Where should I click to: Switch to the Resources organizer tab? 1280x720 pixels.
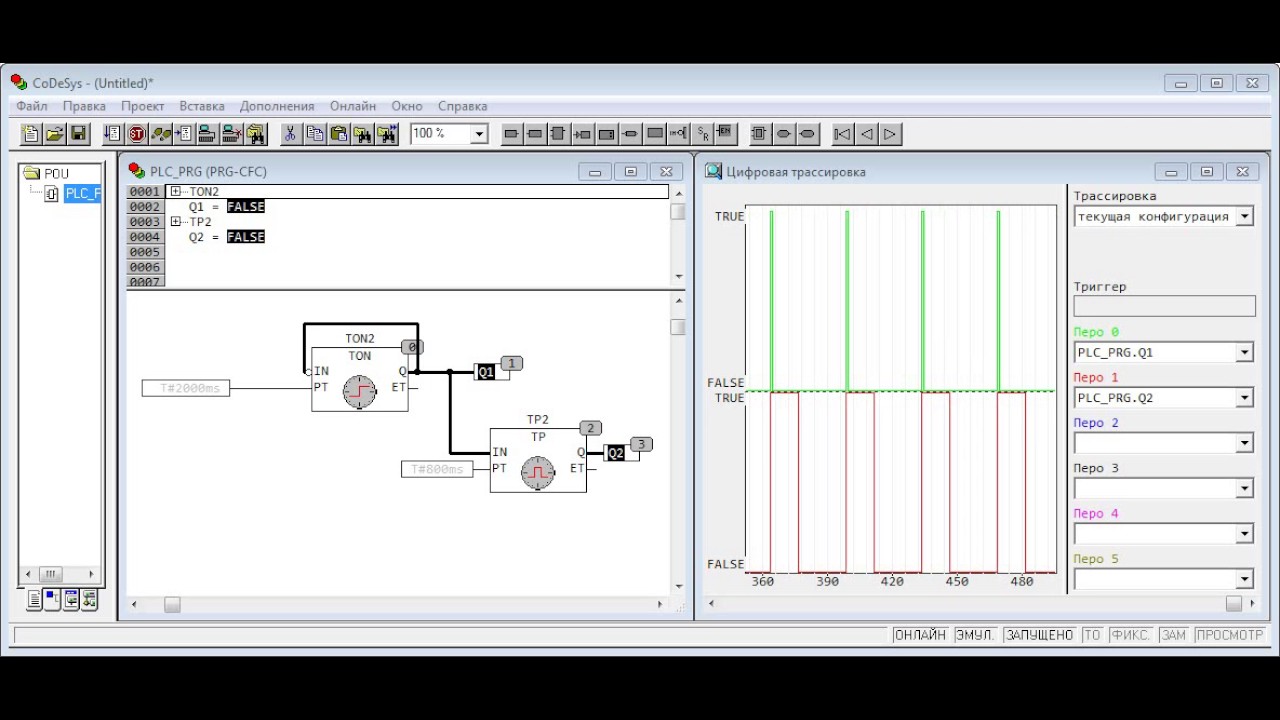[x=90, y=600]
